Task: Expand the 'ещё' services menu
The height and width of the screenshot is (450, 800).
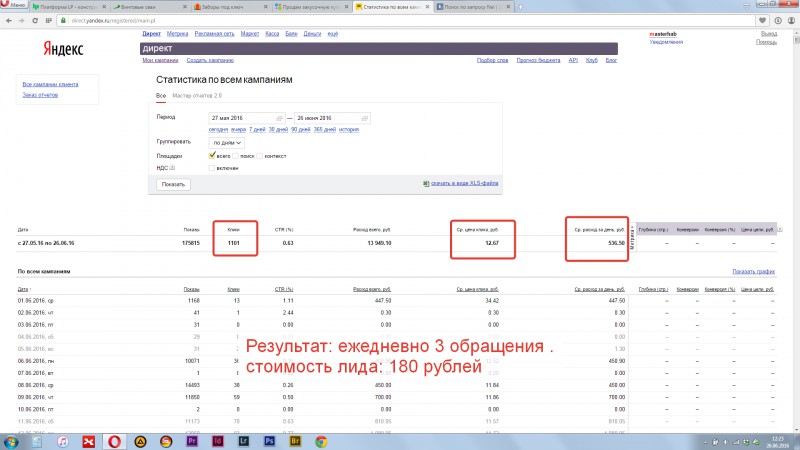Action: (x=333, y=34)
